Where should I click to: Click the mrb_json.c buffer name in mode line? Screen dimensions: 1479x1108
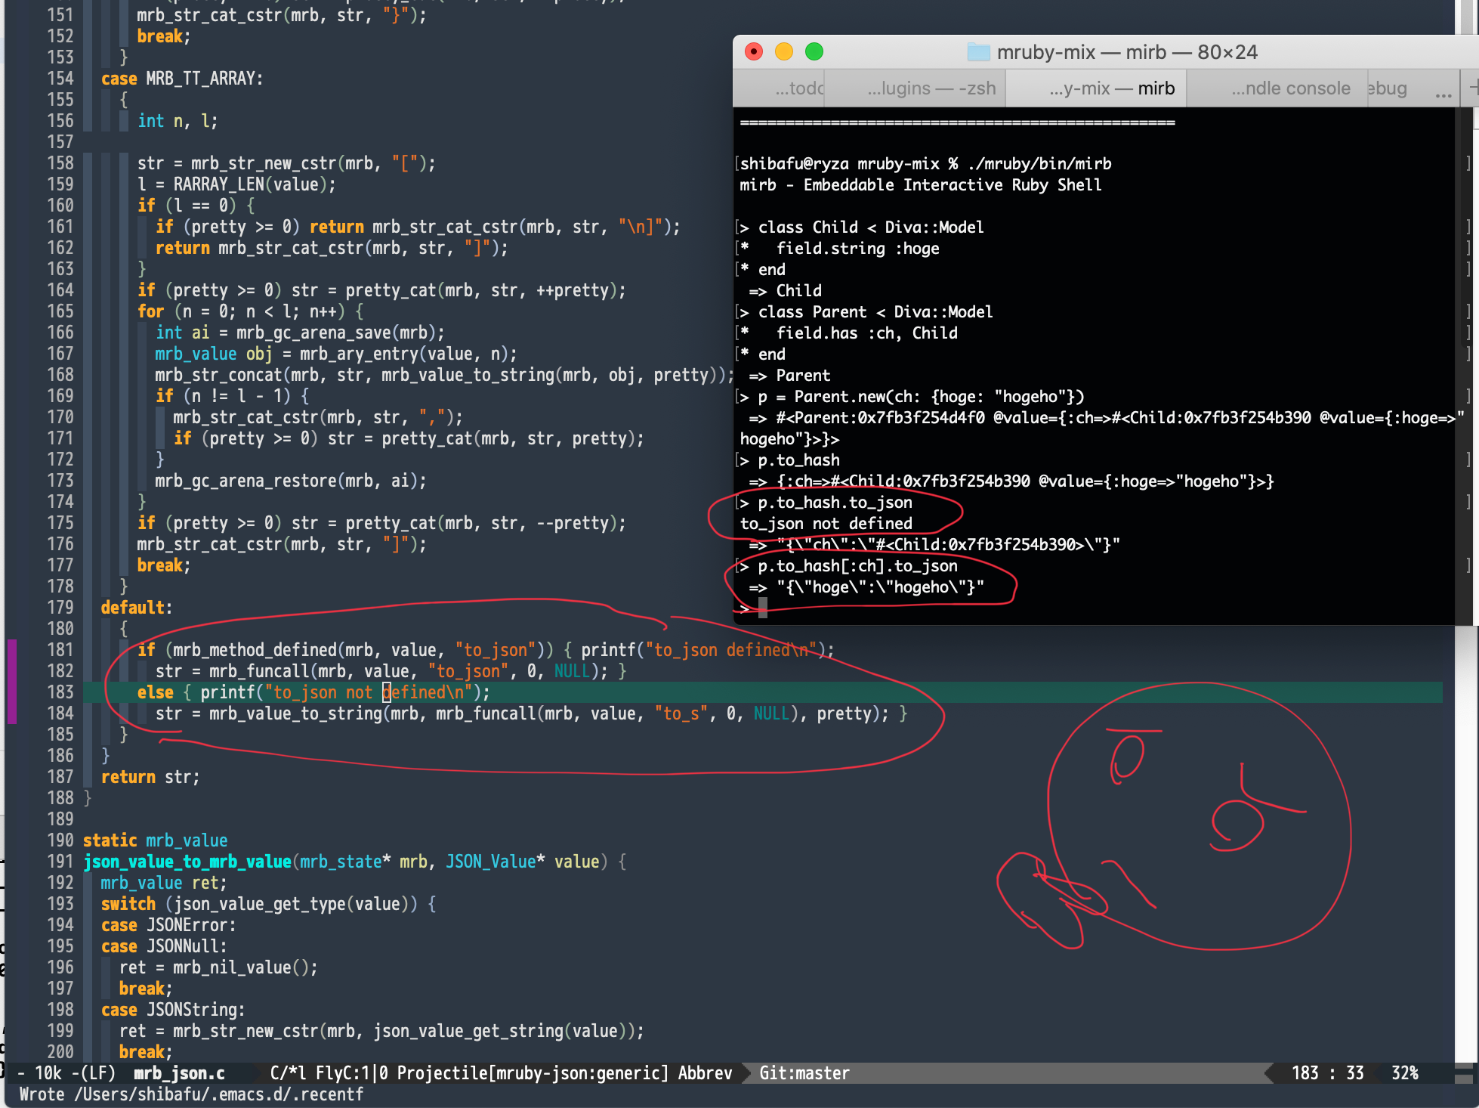179,1073
